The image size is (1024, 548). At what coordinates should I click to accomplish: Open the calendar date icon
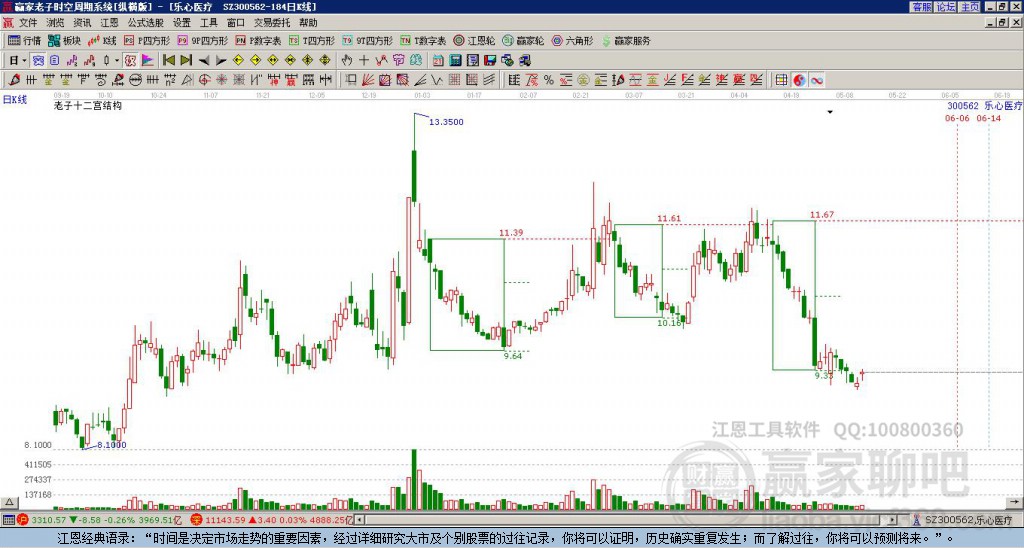438,60
